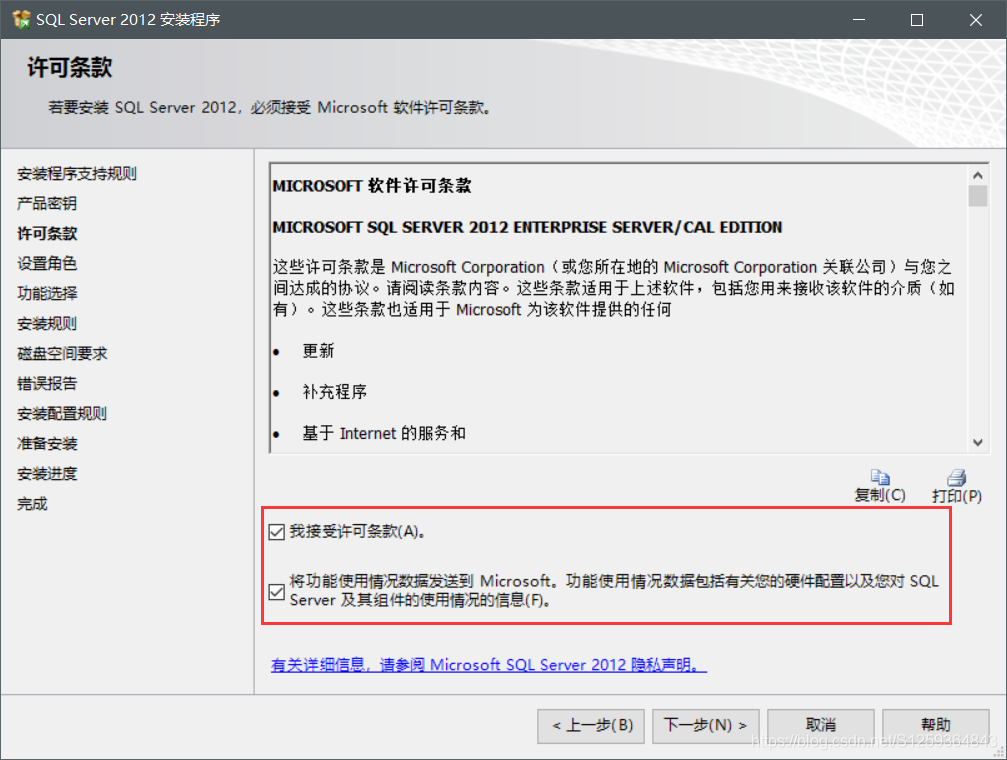
Task: Toggle the send feature usage data to Microsoft checkbox
Action: pos(277,592)
